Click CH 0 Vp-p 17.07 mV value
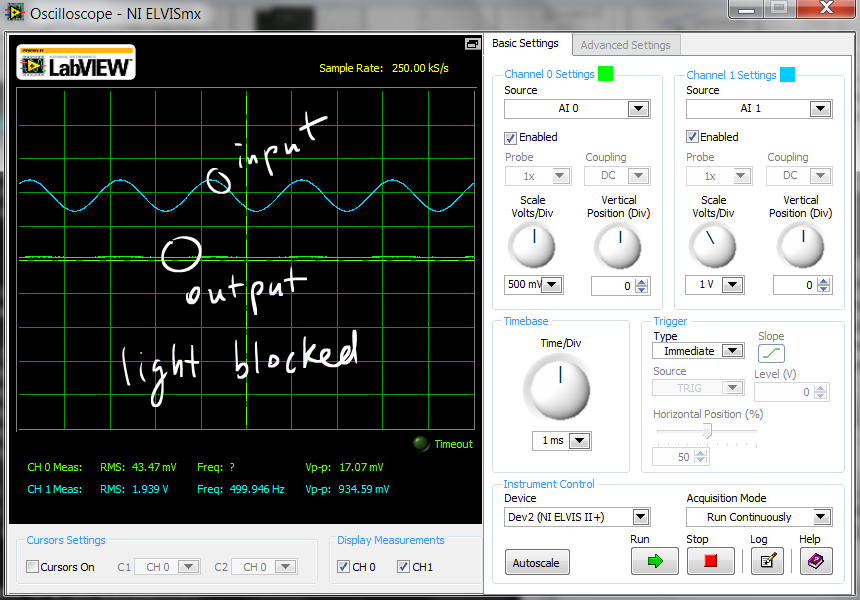The width and height of the screenshot is (860, 600). click(x=361, y=467)
